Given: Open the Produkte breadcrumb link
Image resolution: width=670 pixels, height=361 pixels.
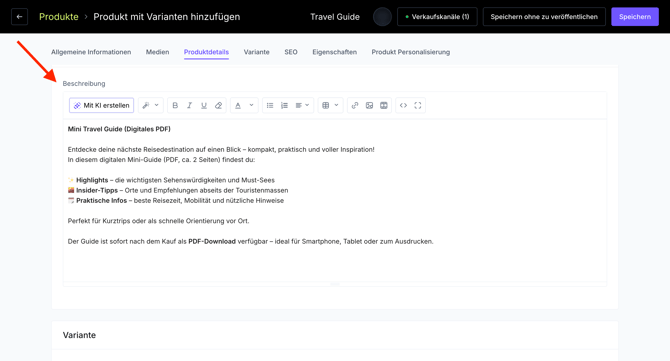Looking at the screenshot, I should pos(59,17).
